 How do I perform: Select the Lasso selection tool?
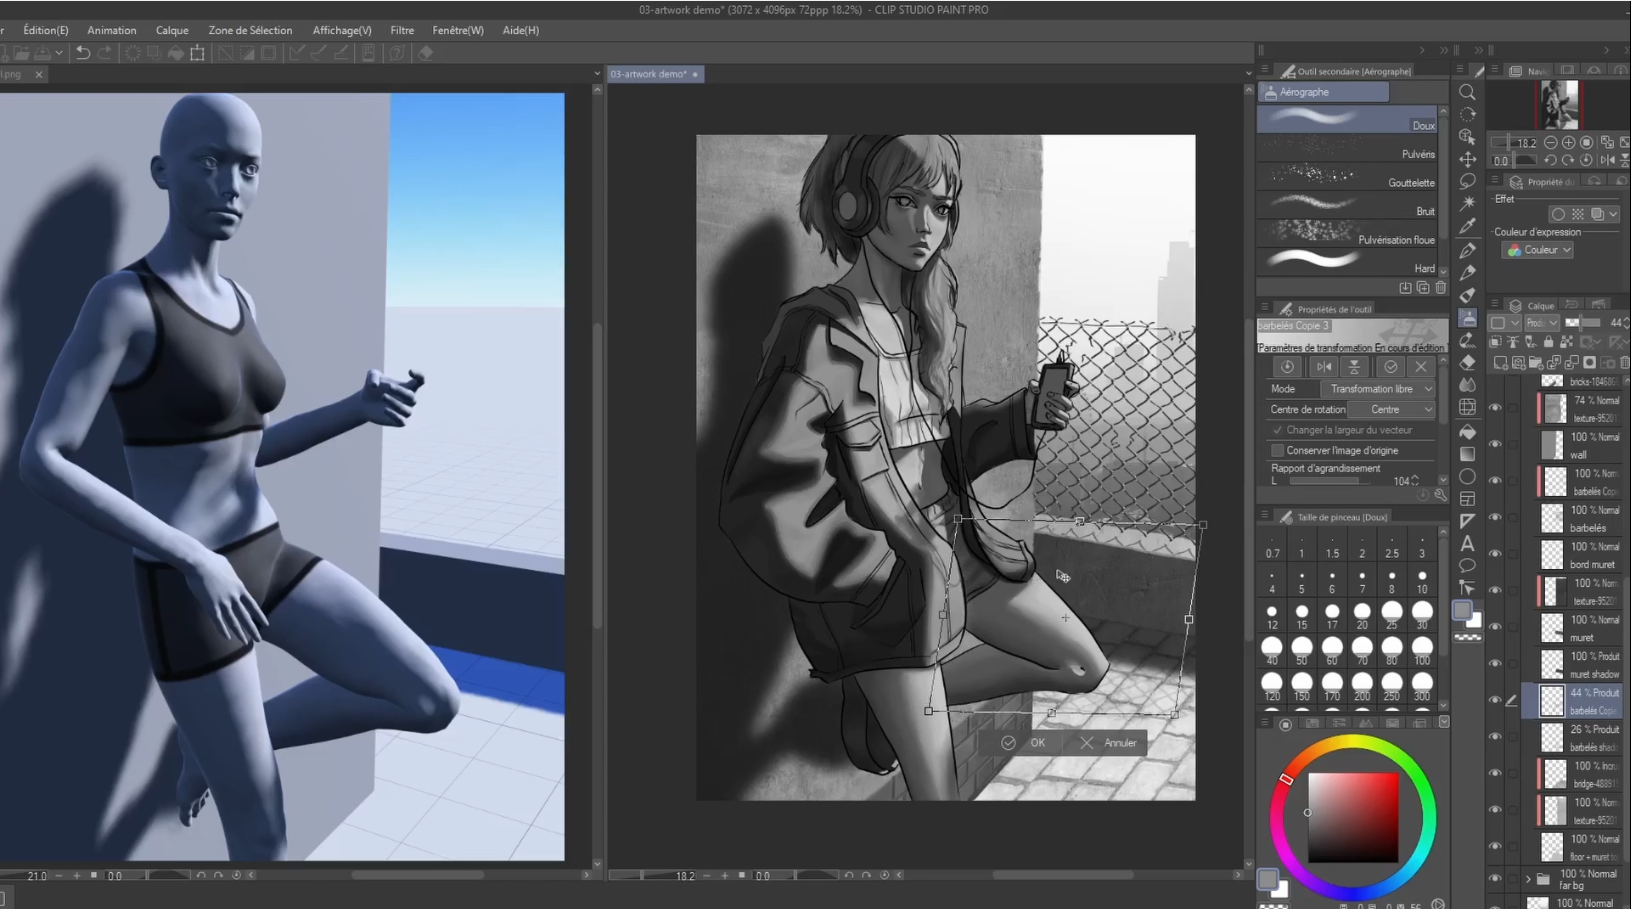(1467, 181)
